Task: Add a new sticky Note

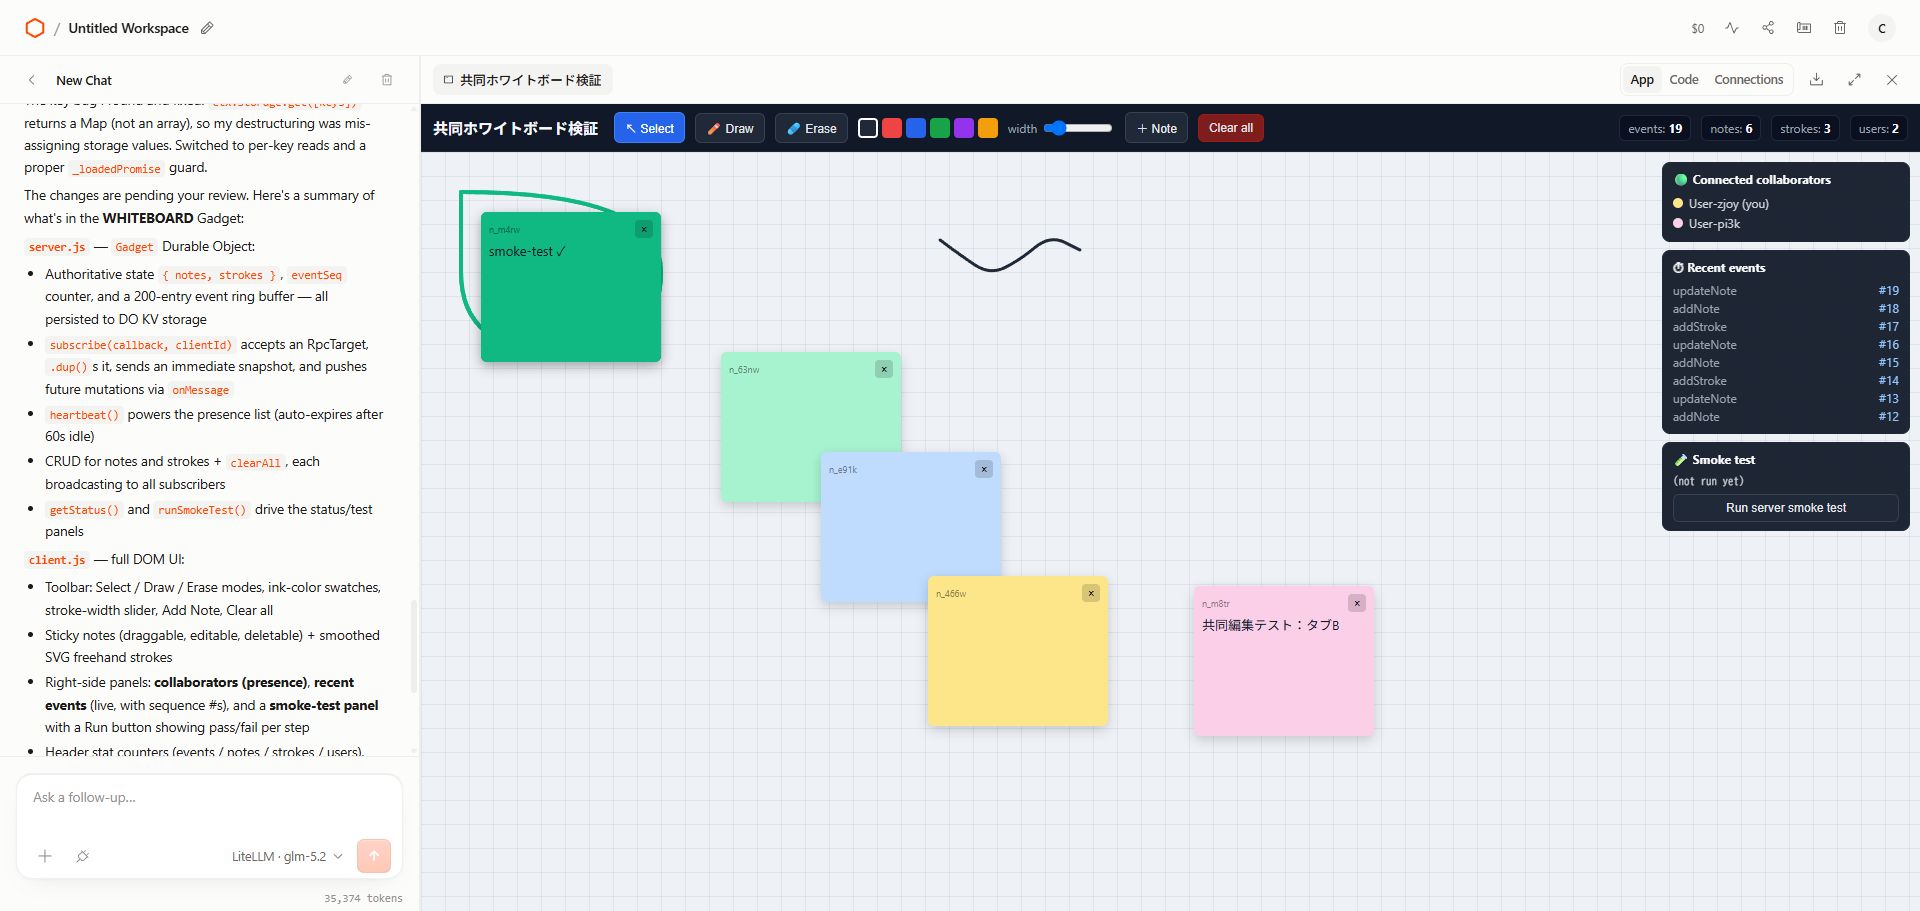Action: pyautogui.click(x=1156, y=128)
